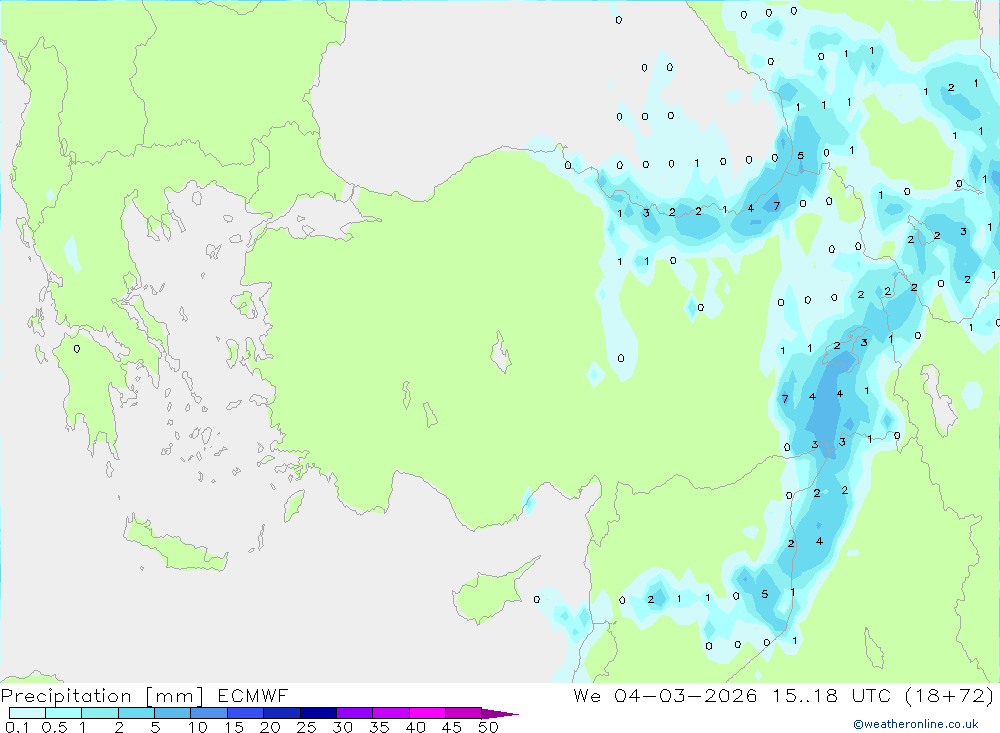1000x733 pixels.
Task: Click the 0.5–1 mm legend color swatch
Action: (x=64, y=713)
